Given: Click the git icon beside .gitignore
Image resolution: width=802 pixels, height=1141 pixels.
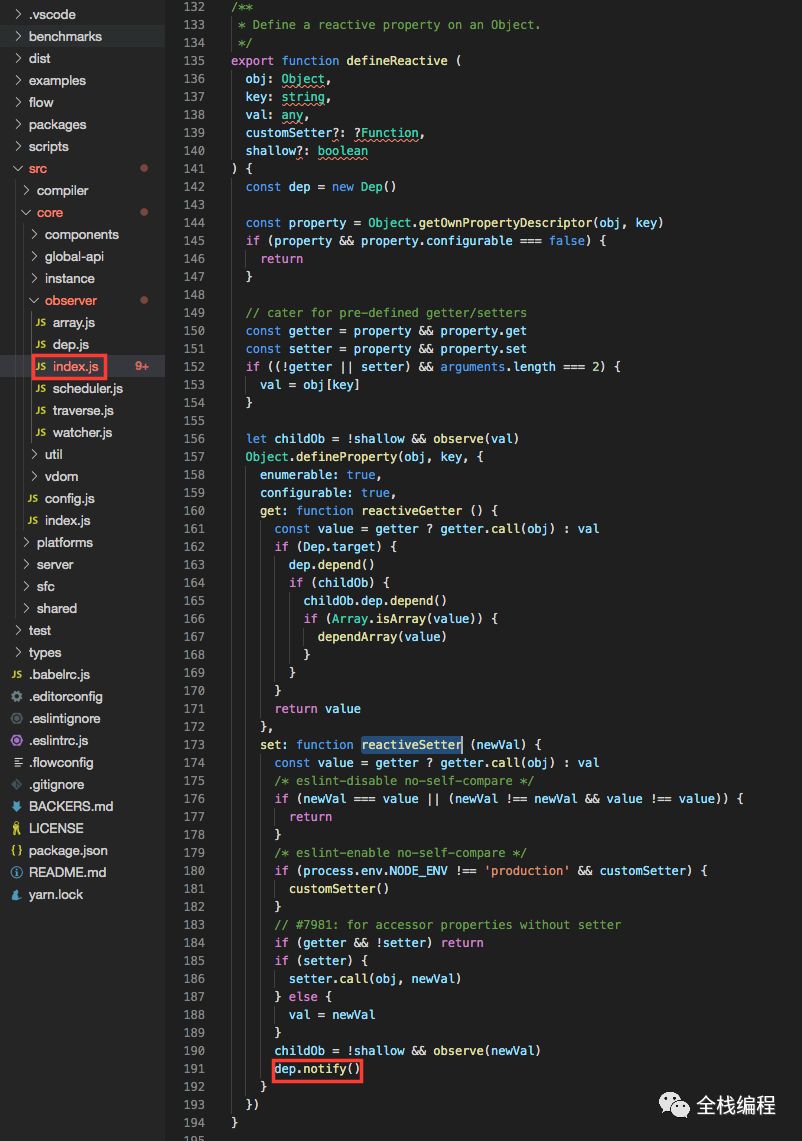Looking at the screenshot, I should pyautogui.click(x=17, y=784).
